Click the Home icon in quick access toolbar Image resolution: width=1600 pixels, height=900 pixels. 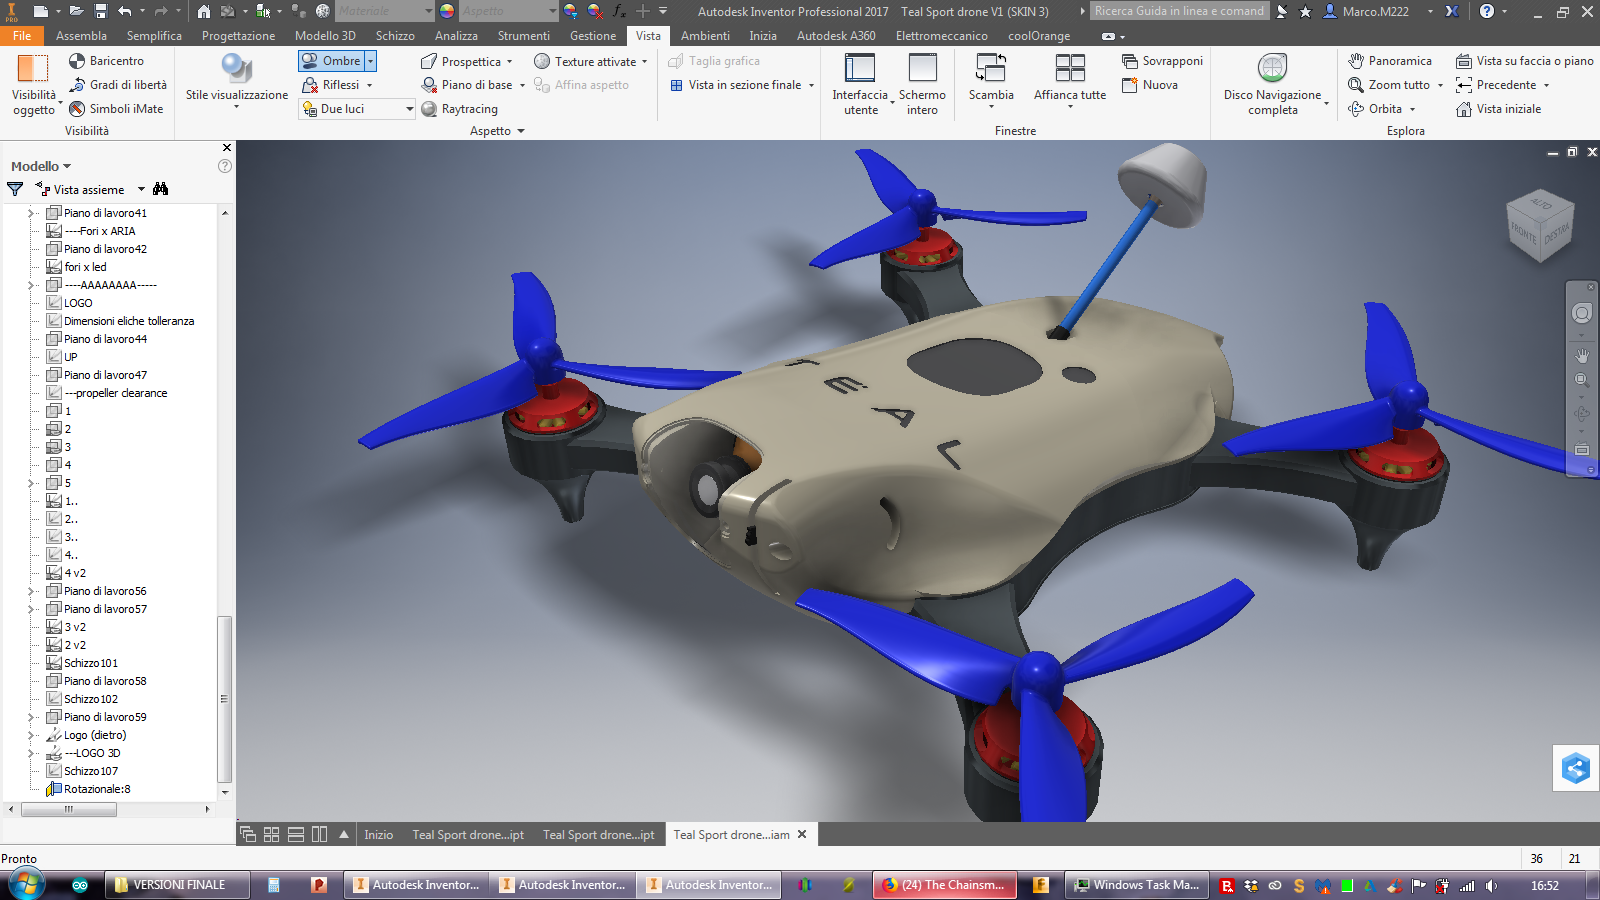point(204,11)
